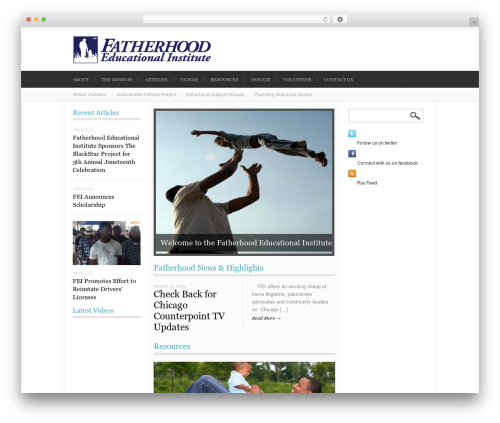Open the FEI Announces Scholarship article
The height and width of the screenshot is (423, 500).
93,201
